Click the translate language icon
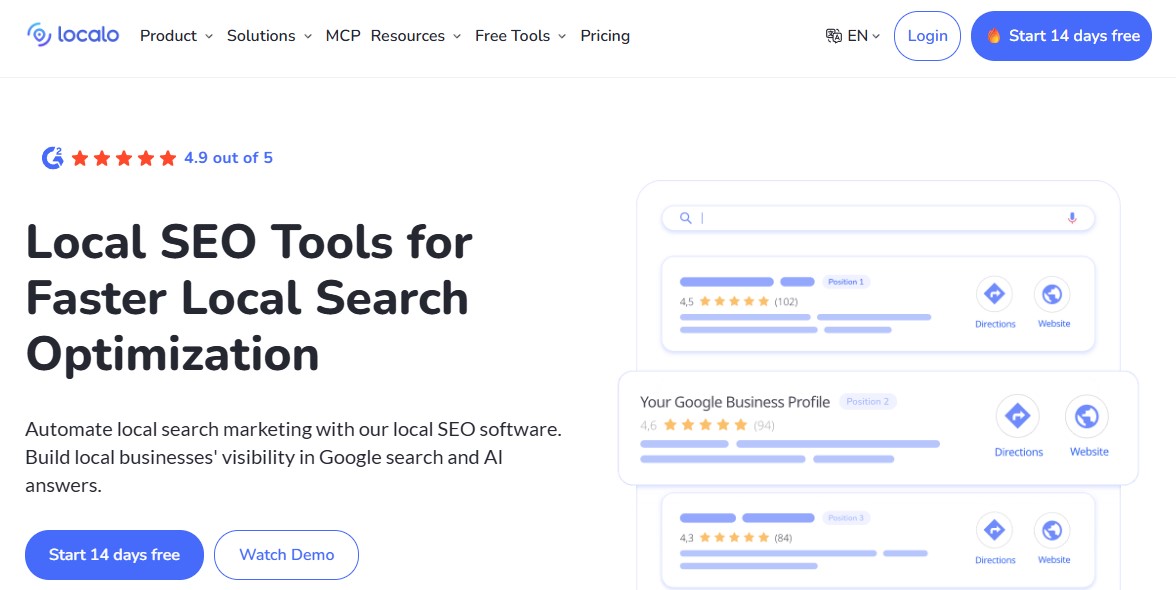Viewport: 1176px width, 590px height. coord(833,36)
